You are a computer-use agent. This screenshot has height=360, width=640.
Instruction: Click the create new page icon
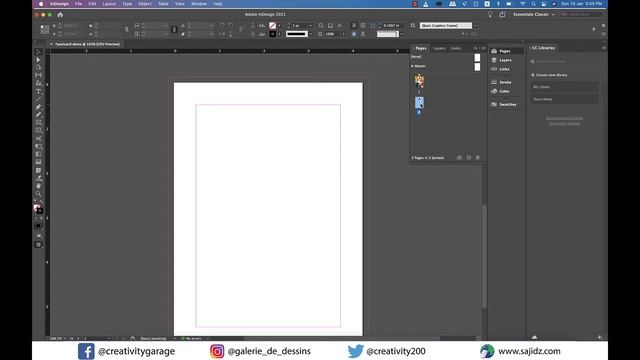point(469,158)
